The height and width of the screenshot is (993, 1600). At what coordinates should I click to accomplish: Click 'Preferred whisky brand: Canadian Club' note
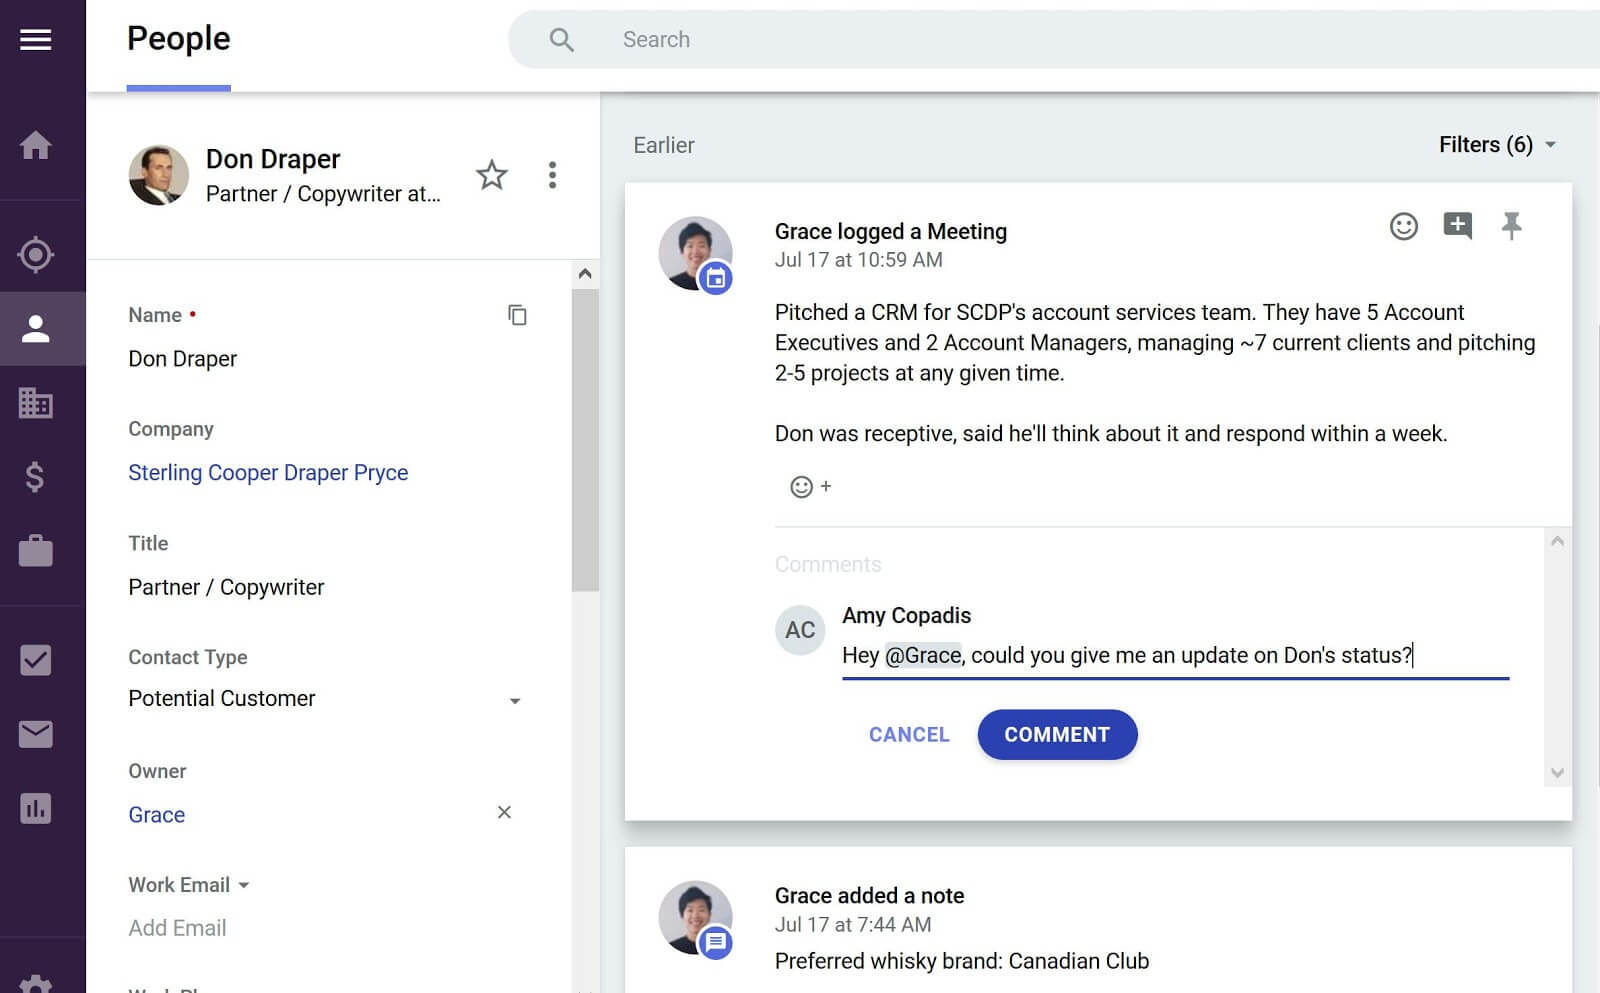coord(962,961)
